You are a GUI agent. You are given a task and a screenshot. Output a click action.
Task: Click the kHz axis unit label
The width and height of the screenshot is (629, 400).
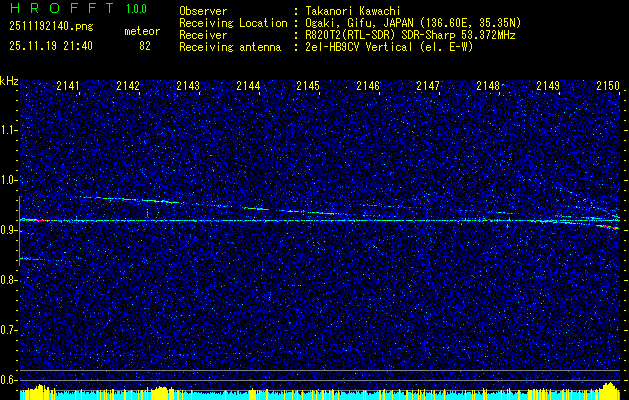(9, 81)
